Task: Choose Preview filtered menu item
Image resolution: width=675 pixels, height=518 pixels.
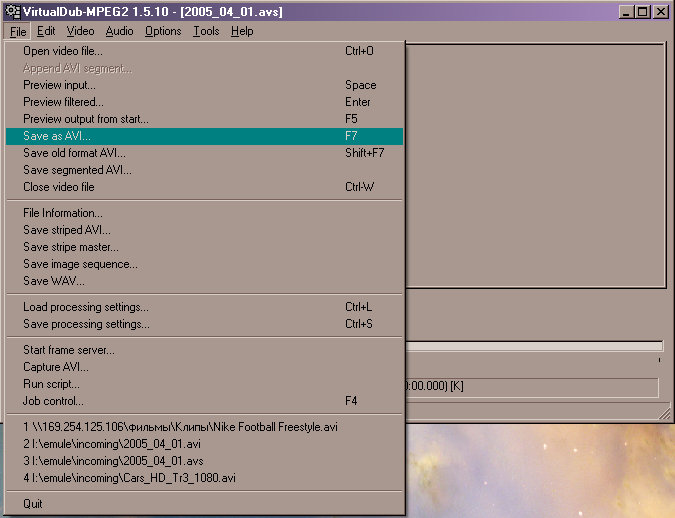Action: coord(63,102)
